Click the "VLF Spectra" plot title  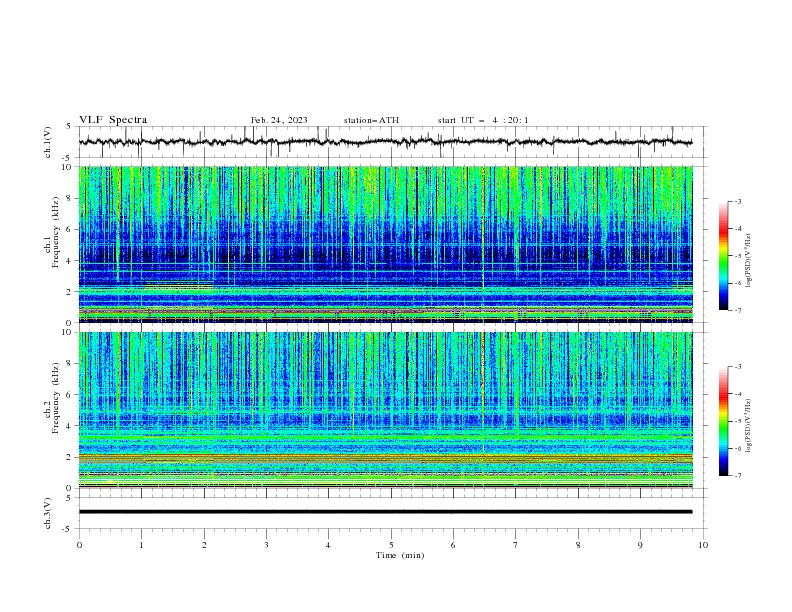[x=113, y=120]
